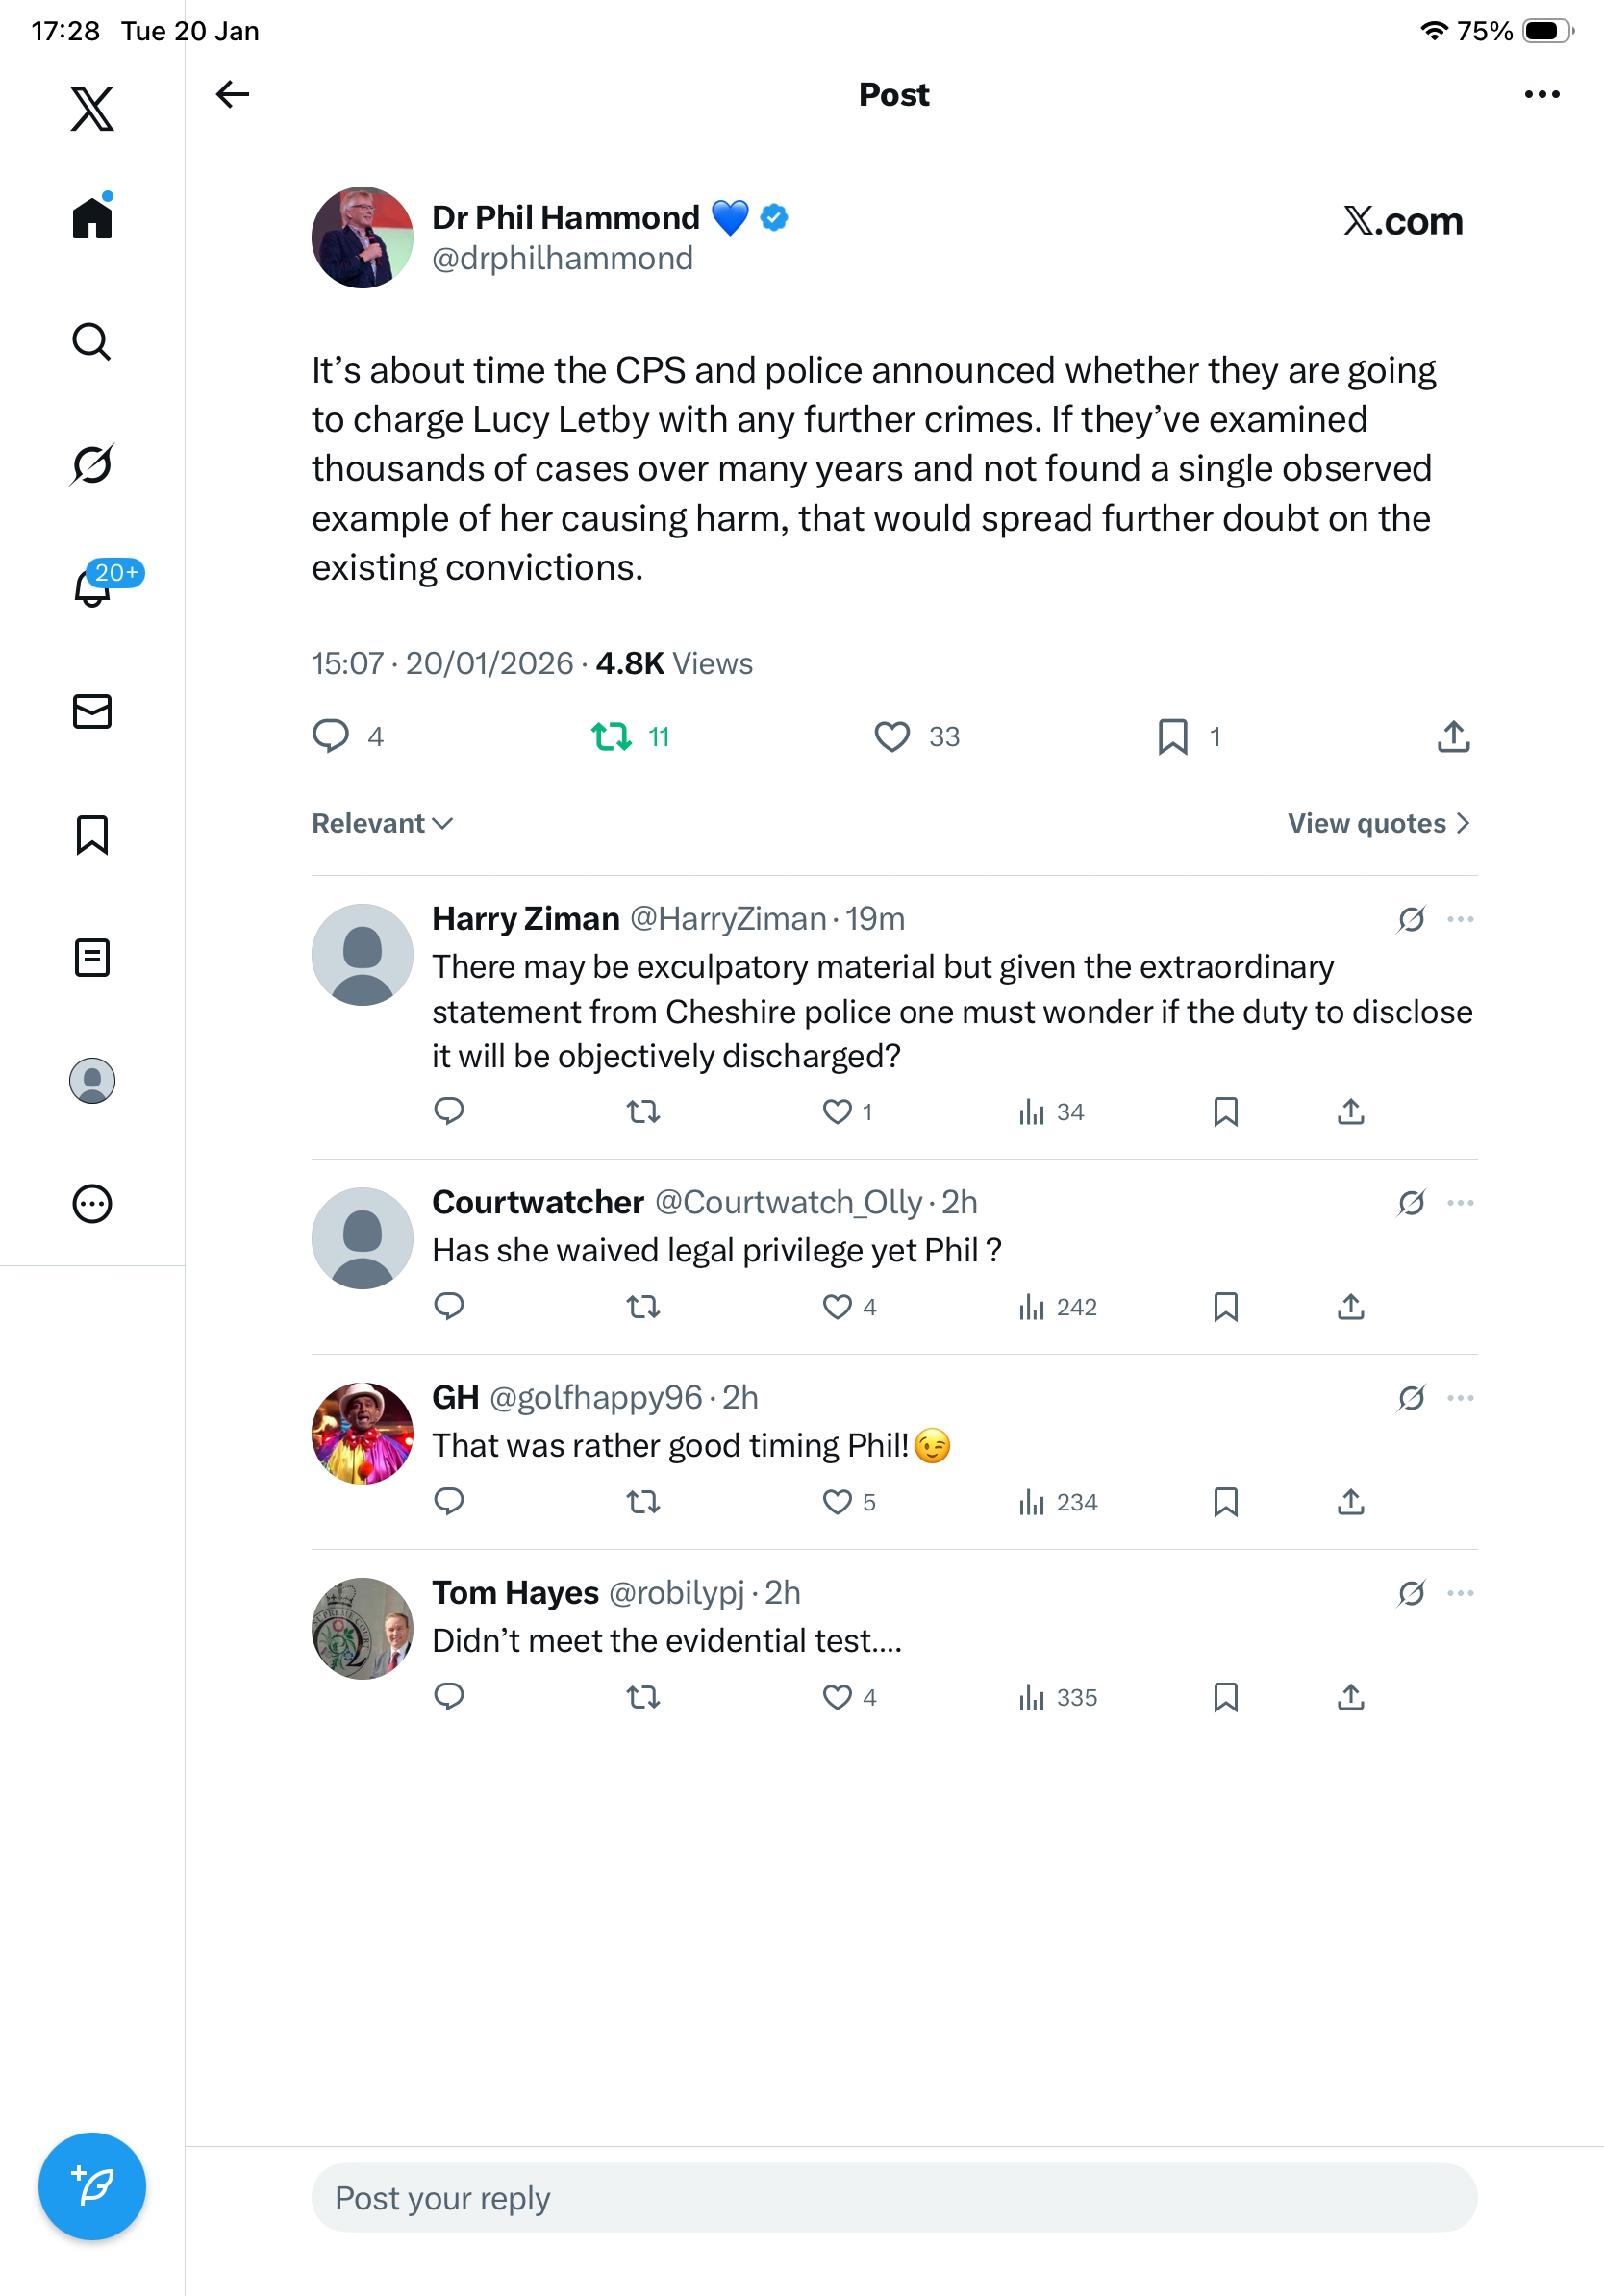This screenshot has width=1604, height=2296.
Task: Undo repost on the main post
Action: click(611, 737)
